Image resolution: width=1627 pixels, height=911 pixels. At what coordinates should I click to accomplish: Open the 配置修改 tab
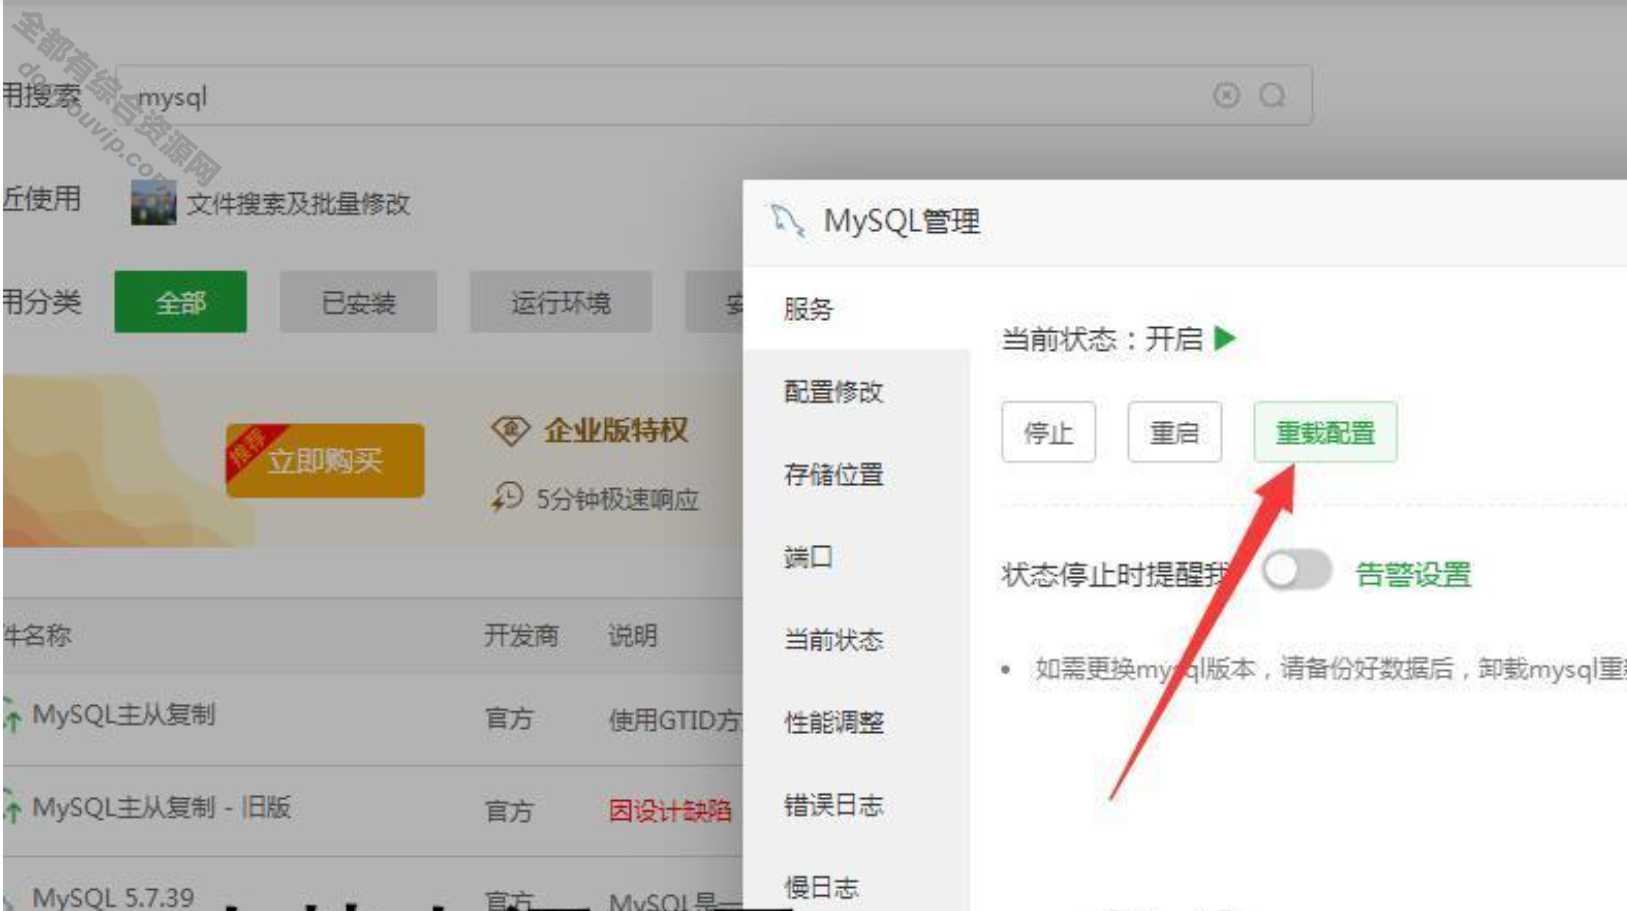pyautogui.click(x=857, y=391)
